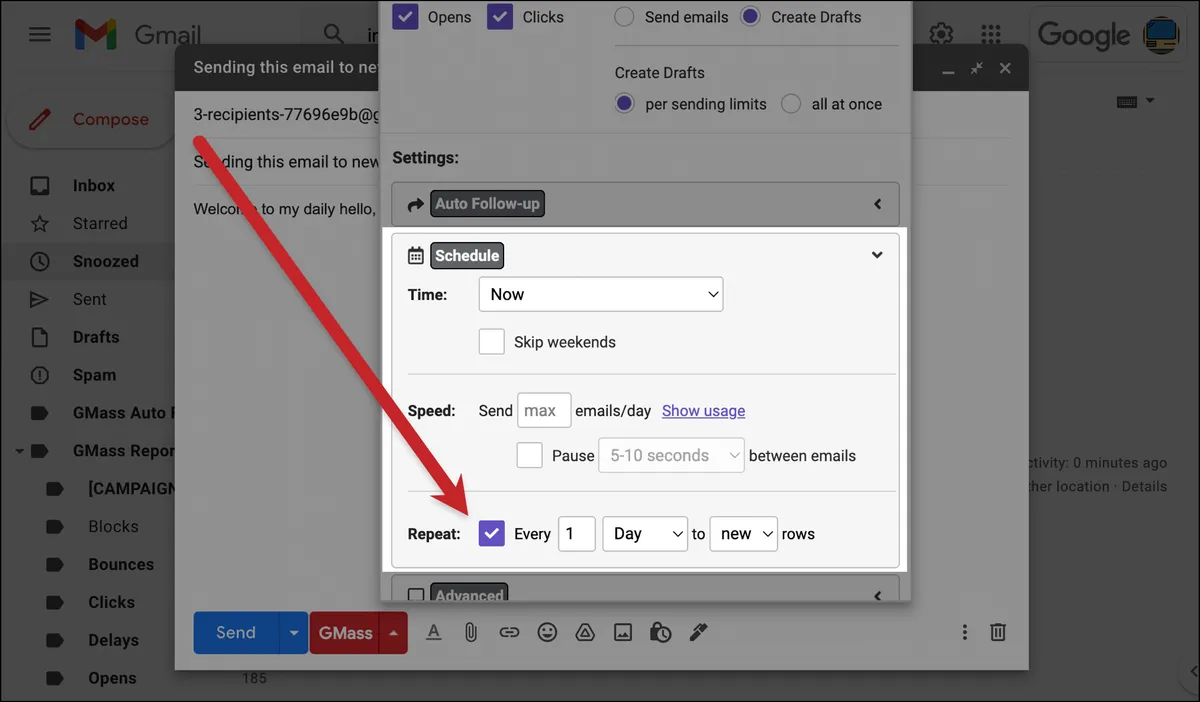
Task: Open Gmail settings gear icon
Action: 941,35
